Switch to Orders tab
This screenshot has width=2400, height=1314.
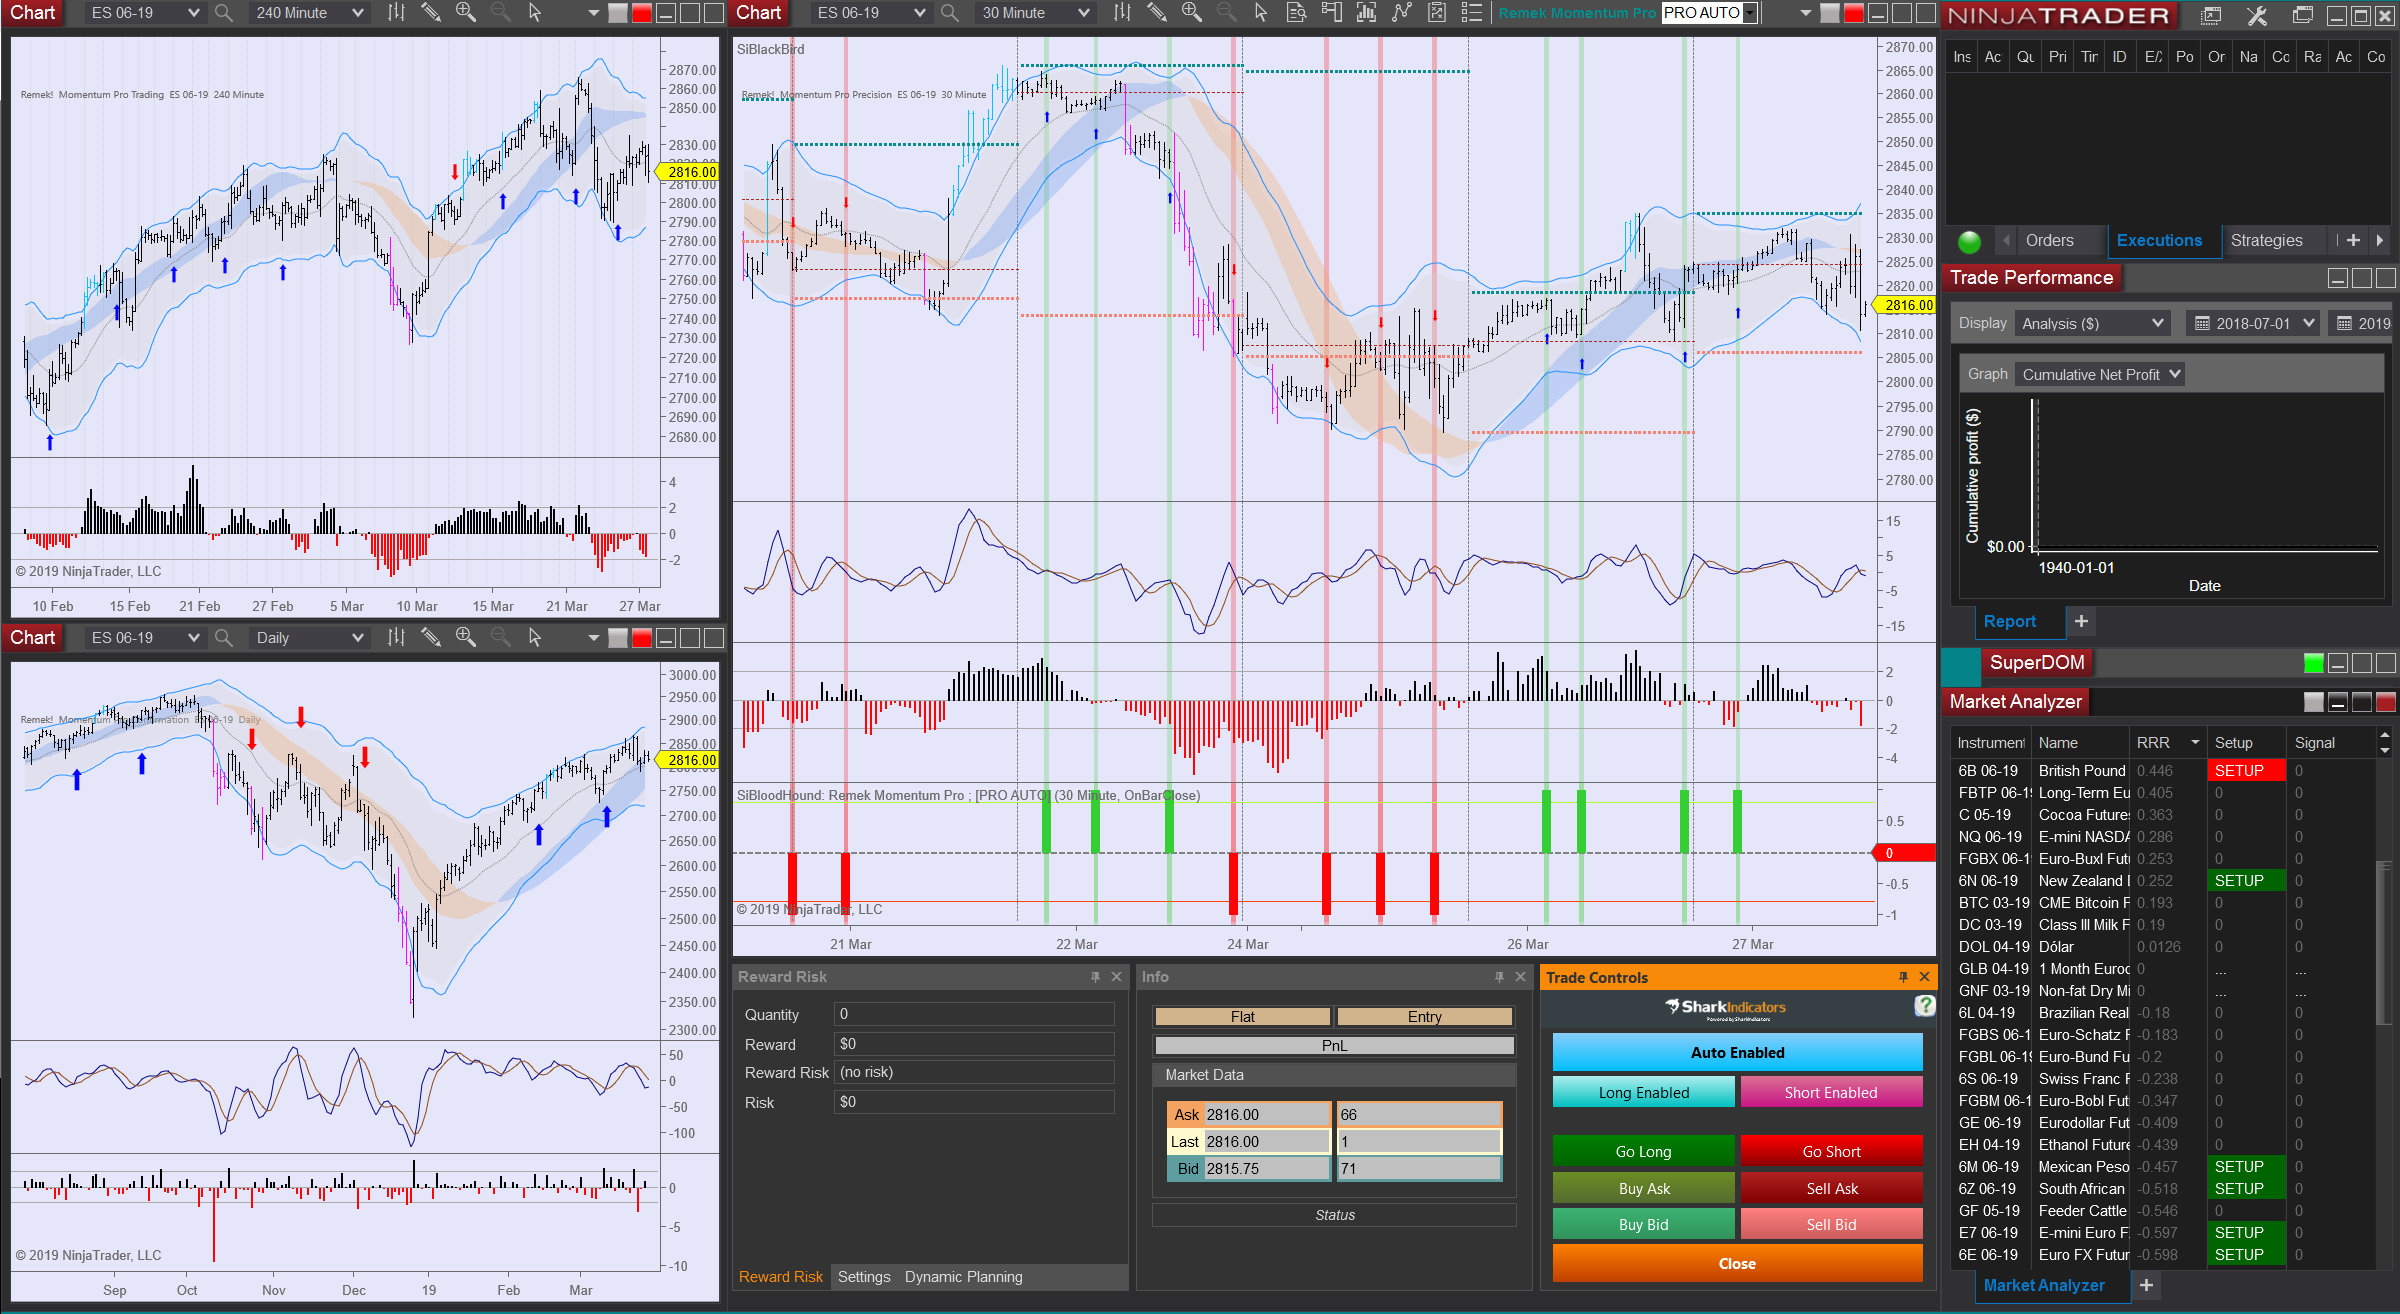pyautogui.click(x=2049, y=240)
